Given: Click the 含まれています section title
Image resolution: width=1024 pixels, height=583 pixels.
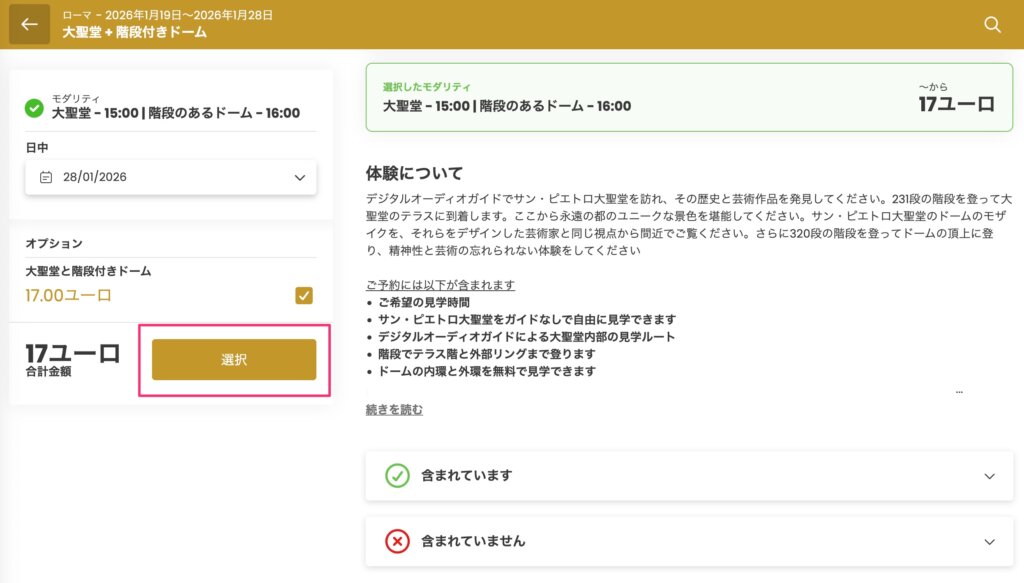Looking at the screenshot, I should pyautogui.click(x=466, y=476).
